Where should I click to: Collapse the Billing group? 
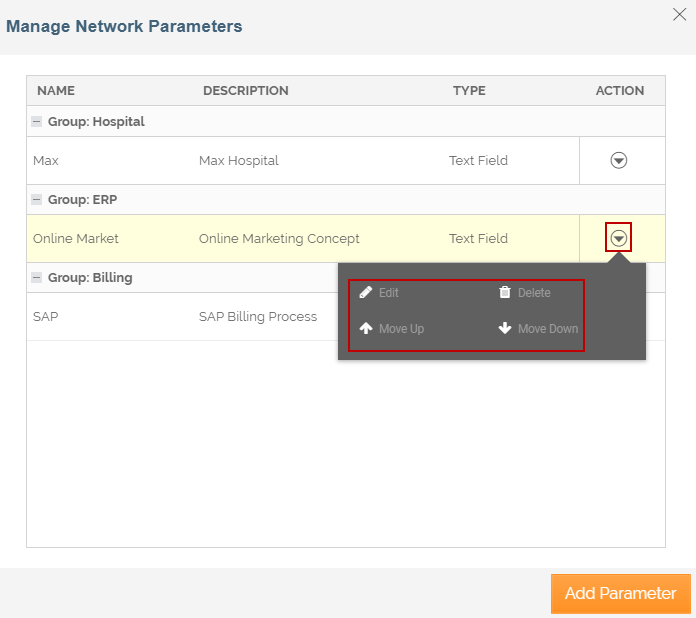coord(37,278)
